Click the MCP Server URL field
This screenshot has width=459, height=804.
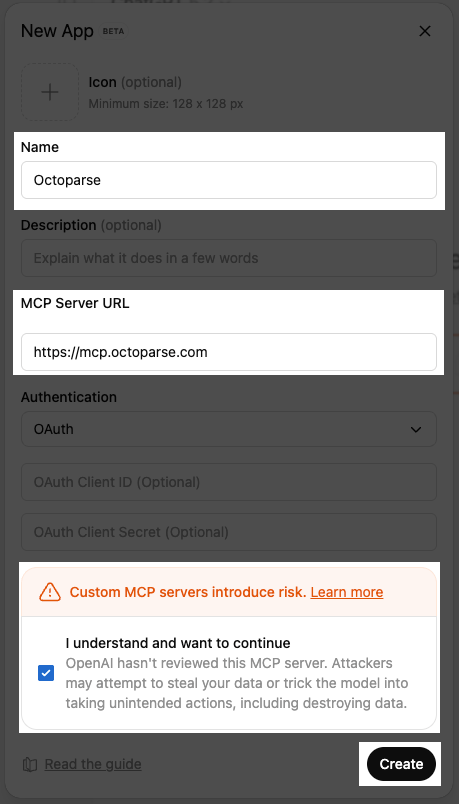[229, 352]
